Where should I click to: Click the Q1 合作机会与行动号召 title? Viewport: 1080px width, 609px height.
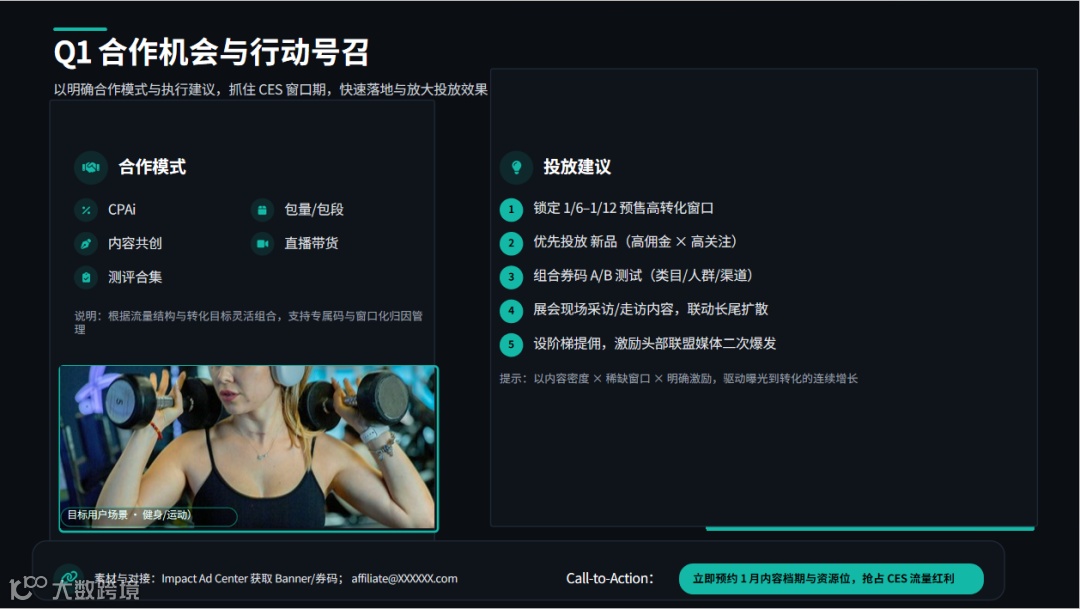[211, 53]
